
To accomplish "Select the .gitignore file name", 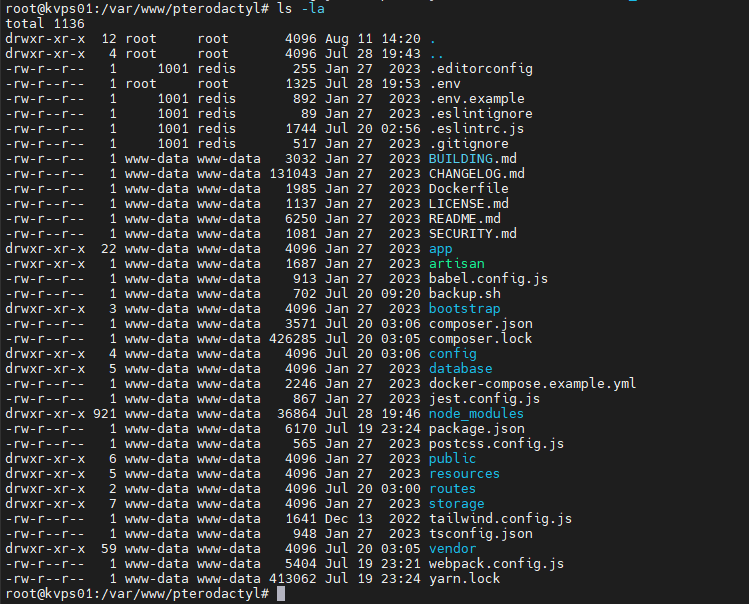I will coord(469,144).
